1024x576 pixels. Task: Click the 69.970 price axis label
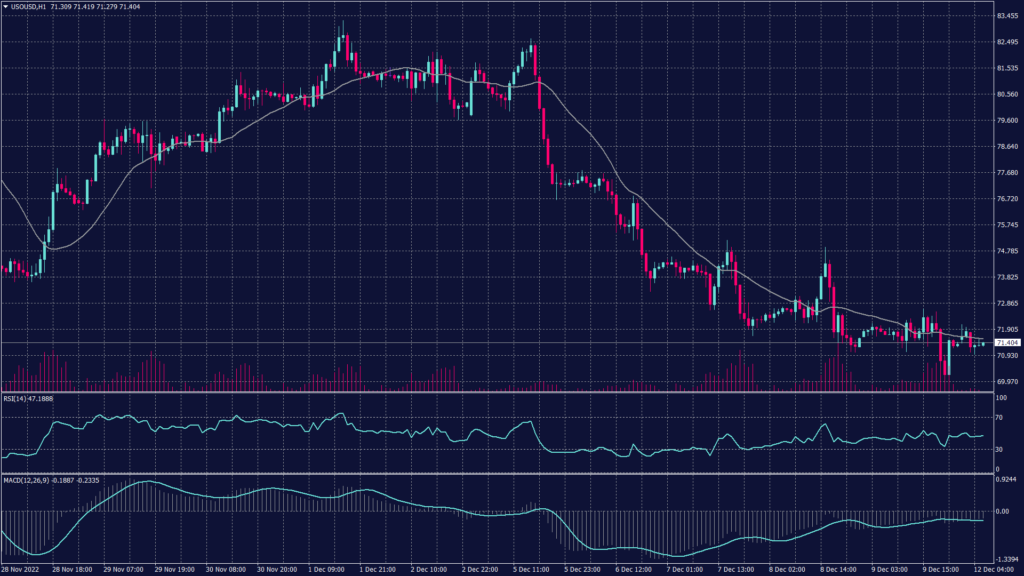pos(1006,381)
